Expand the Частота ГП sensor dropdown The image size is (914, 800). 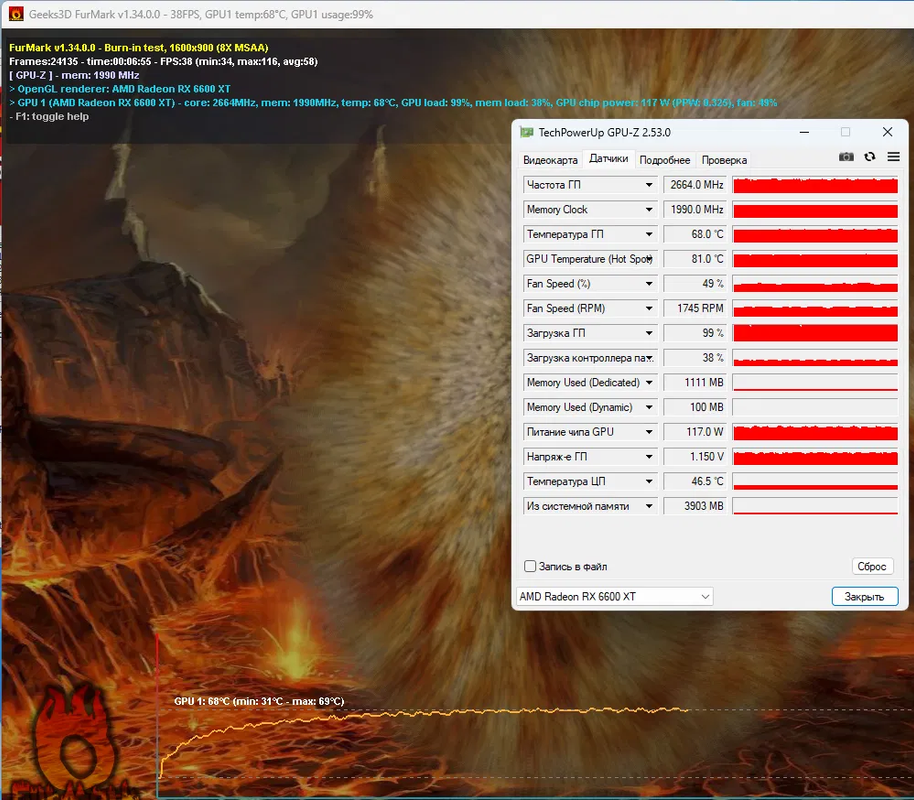coord(649,185)
